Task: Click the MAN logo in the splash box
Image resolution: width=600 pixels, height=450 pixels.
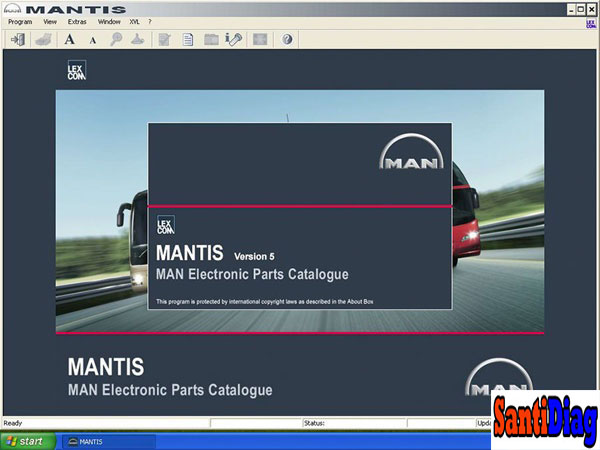Action: coord(411,152)
